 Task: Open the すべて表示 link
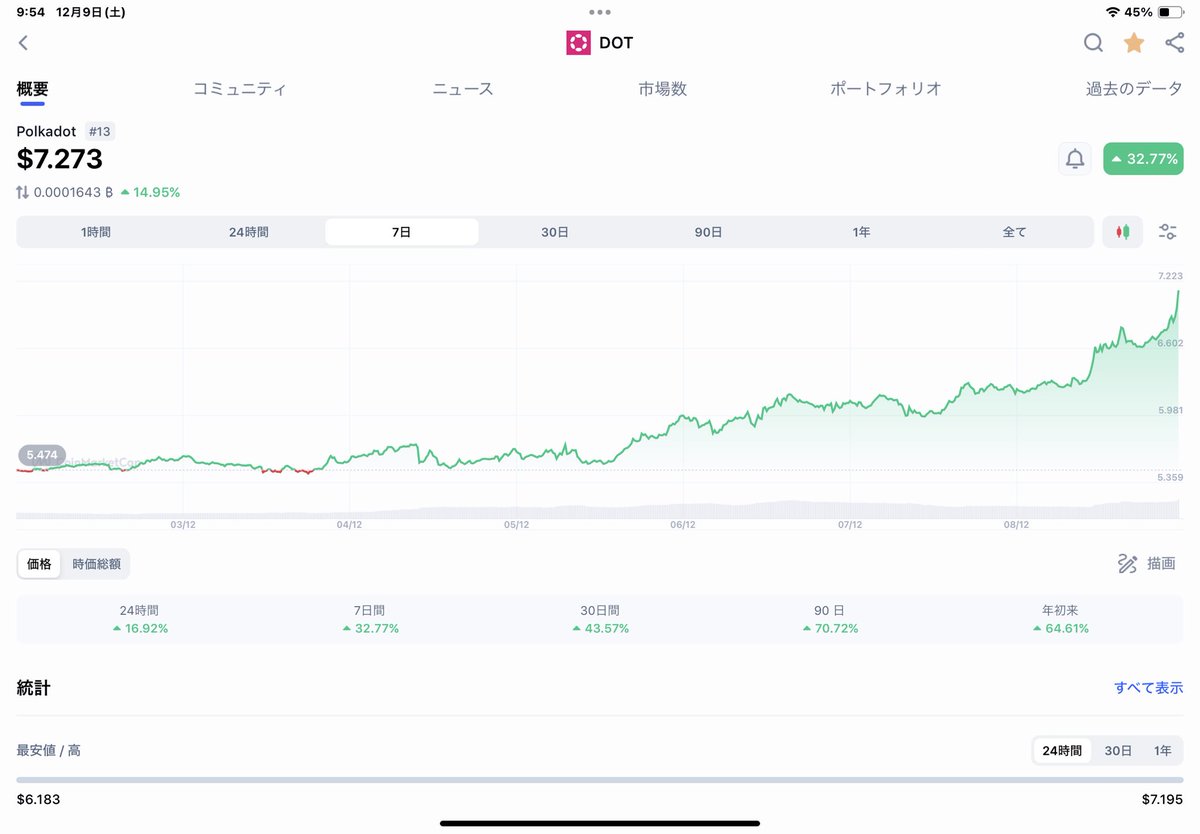point(1149,688)
